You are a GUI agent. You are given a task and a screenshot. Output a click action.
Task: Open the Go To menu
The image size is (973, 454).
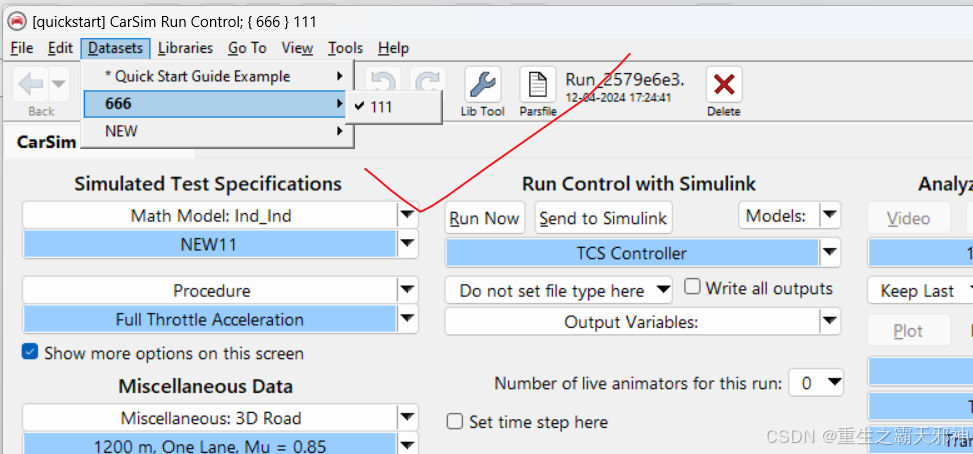[x=247, y=48]
